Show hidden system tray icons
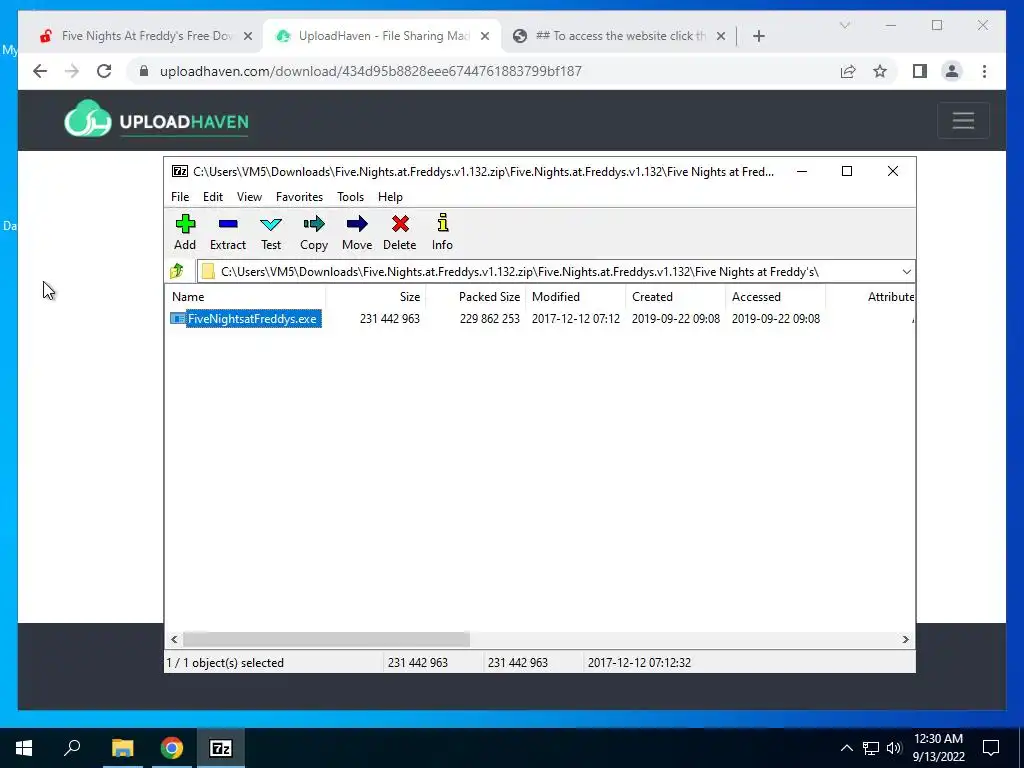This screenshot has height=768, width=1024. click(846, 748)
